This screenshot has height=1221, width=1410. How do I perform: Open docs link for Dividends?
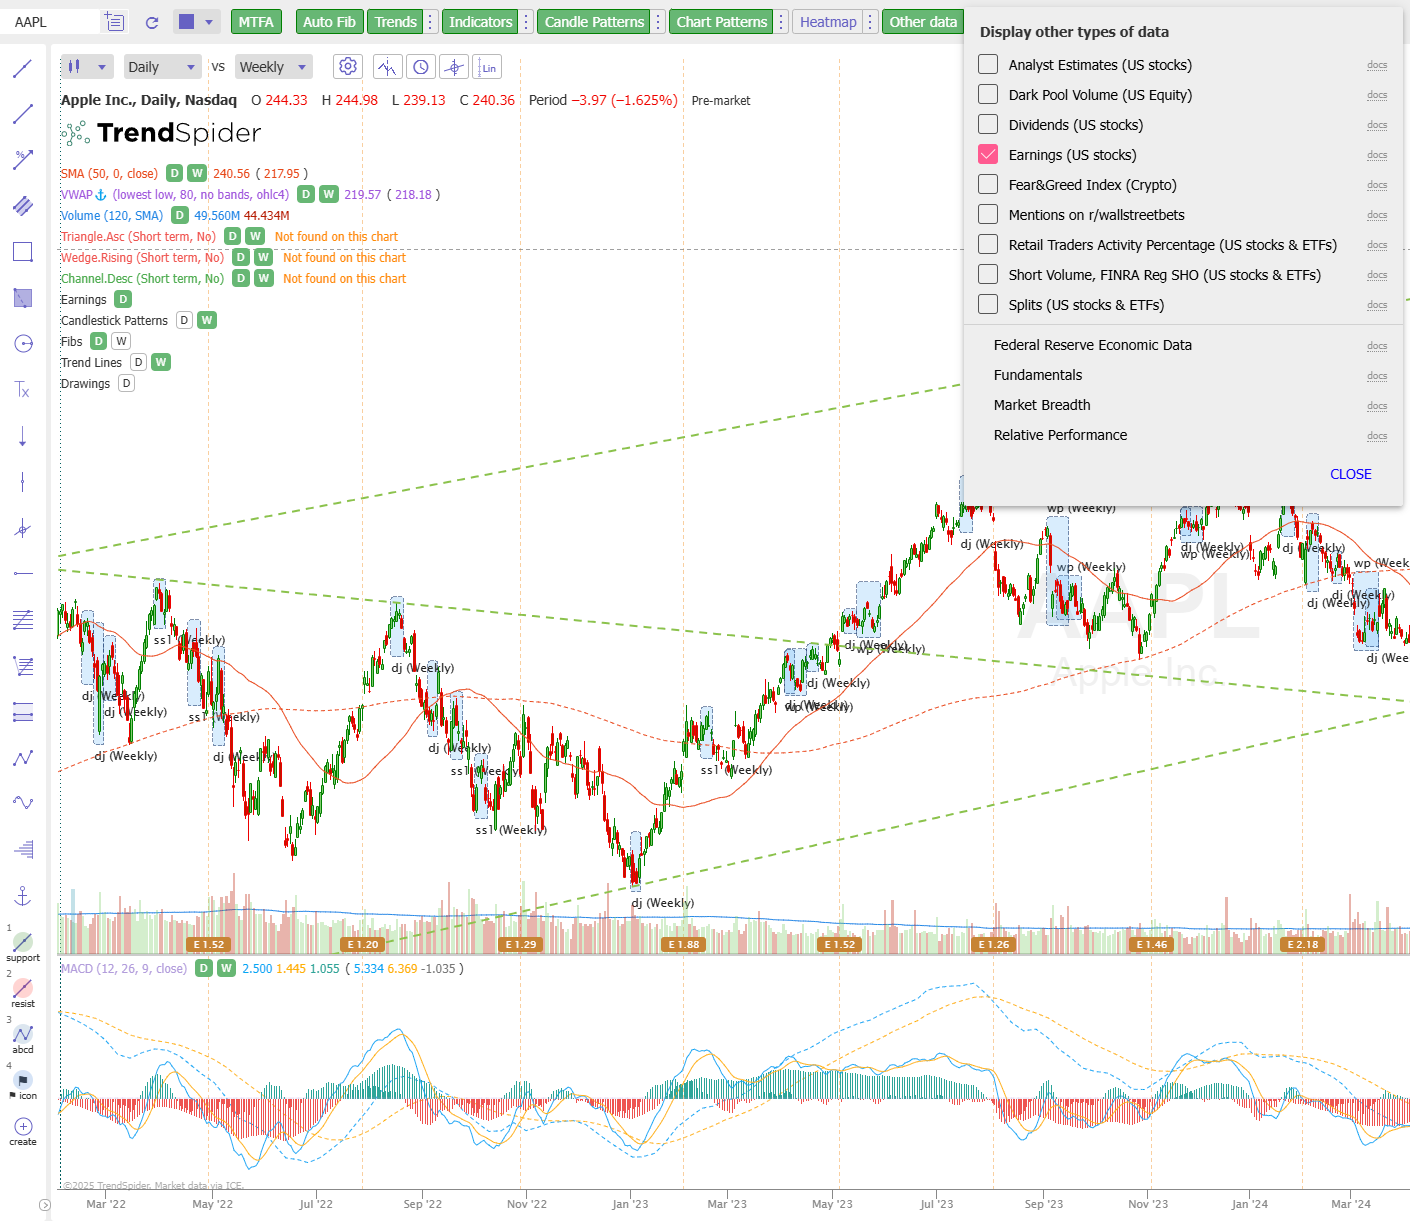coord(1377,125)
